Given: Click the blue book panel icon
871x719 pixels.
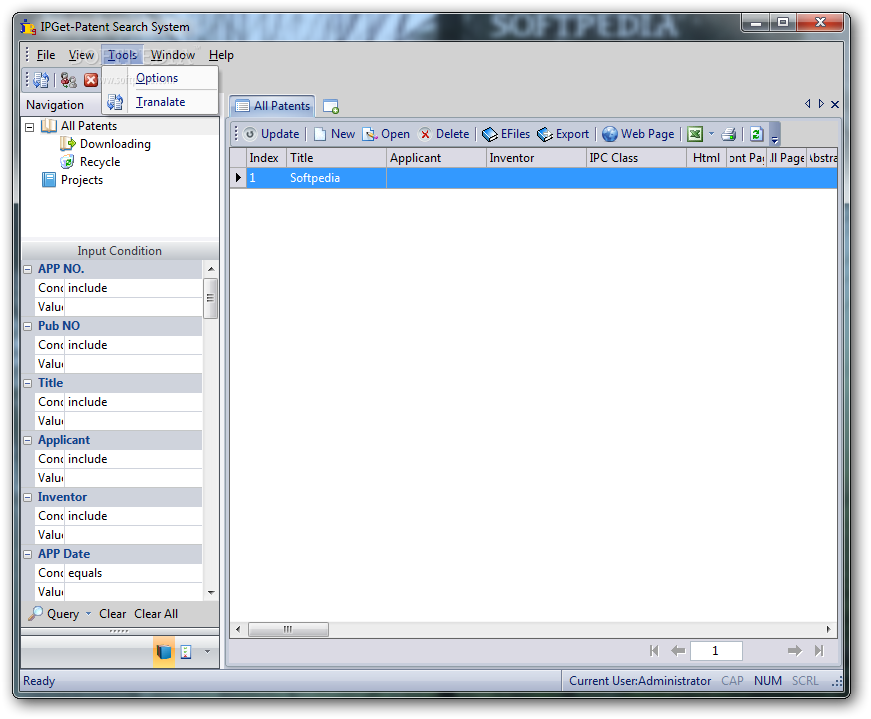Looking at the screenshot, I should [x=164, y=652].
